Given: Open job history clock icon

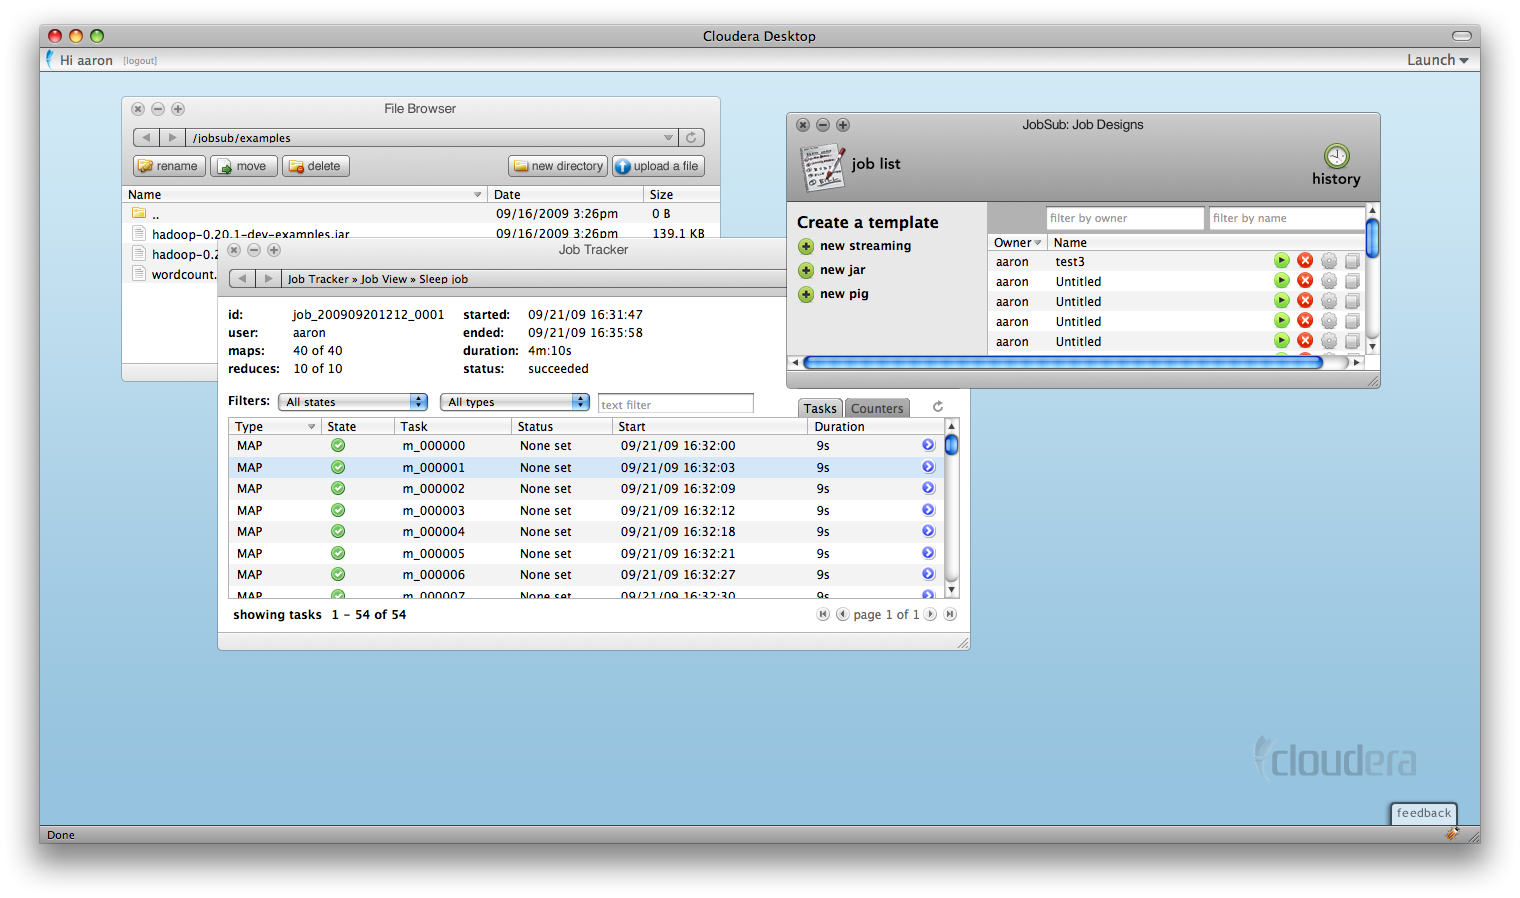Looking at the screenshot, I should coord(1337,156).
